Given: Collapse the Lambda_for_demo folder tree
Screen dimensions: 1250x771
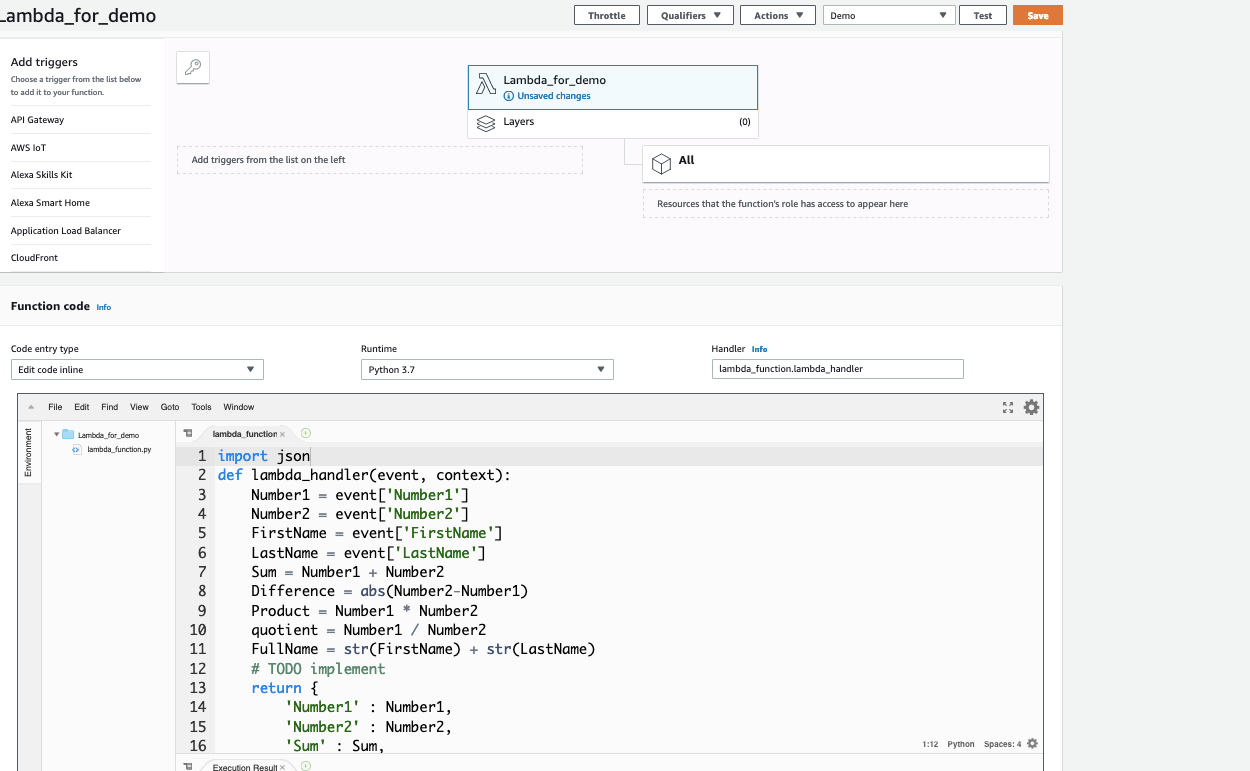Looking at the screenshot, I should 57,435.
